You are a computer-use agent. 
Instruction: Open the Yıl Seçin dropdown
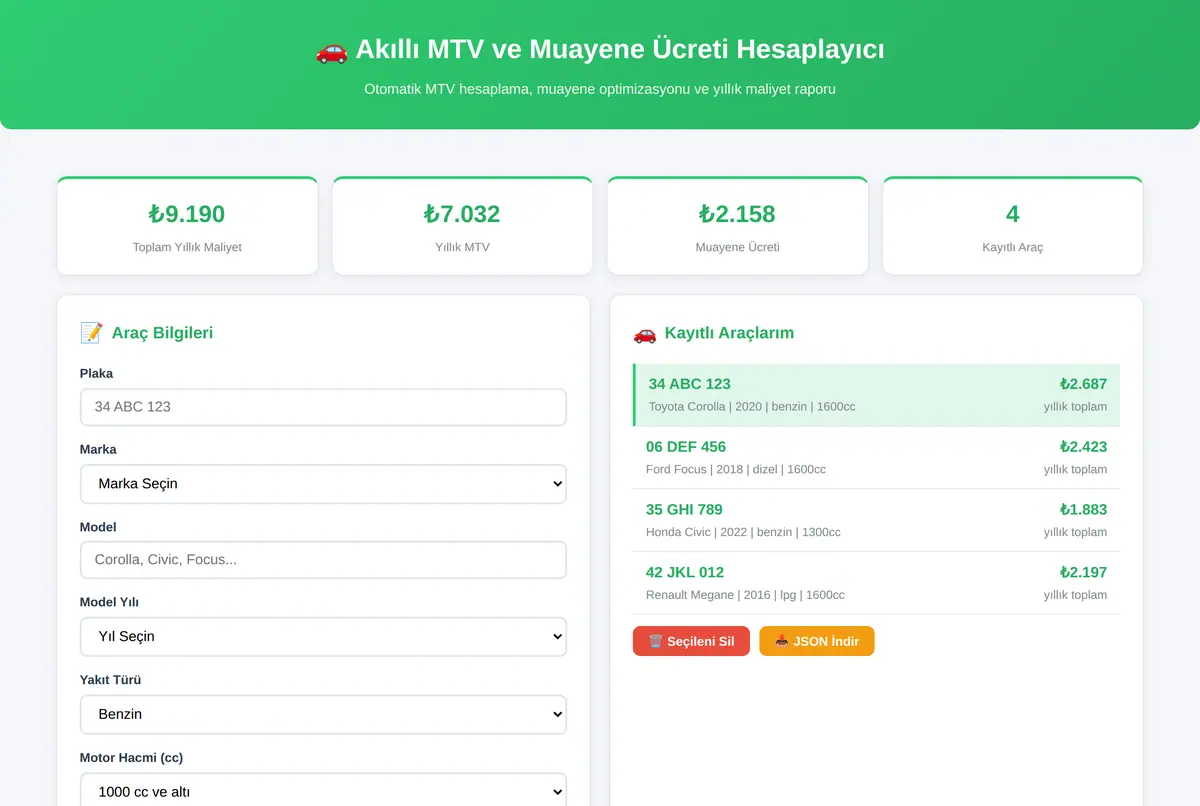coord(323,637)
